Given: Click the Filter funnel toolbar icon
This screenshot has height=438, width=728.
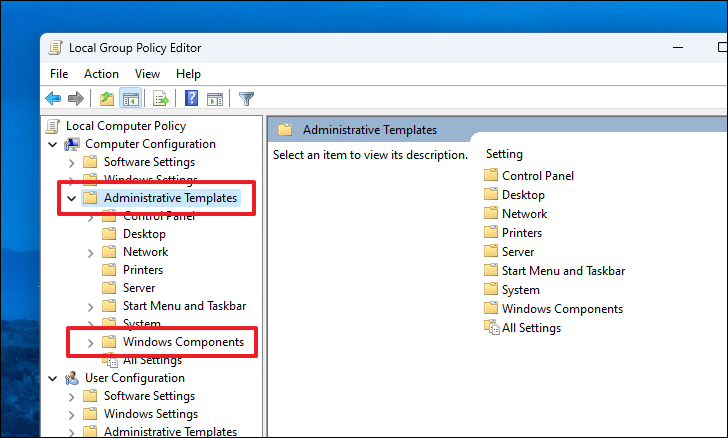Looking at the screenshot, I should click(x=246, y=98).
